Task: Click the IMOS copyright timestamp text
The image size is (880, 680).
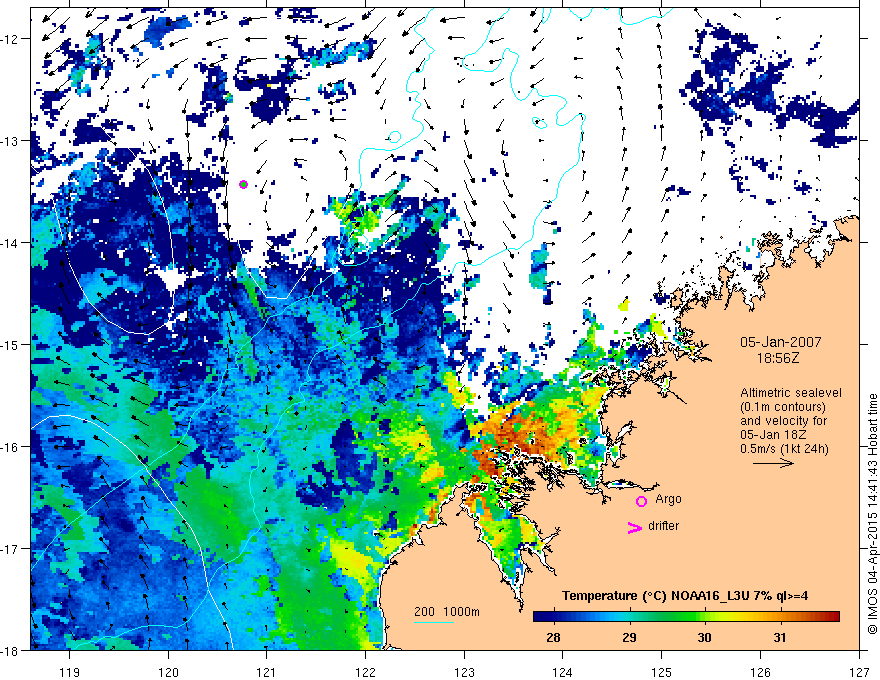Action: coord(873,514)
